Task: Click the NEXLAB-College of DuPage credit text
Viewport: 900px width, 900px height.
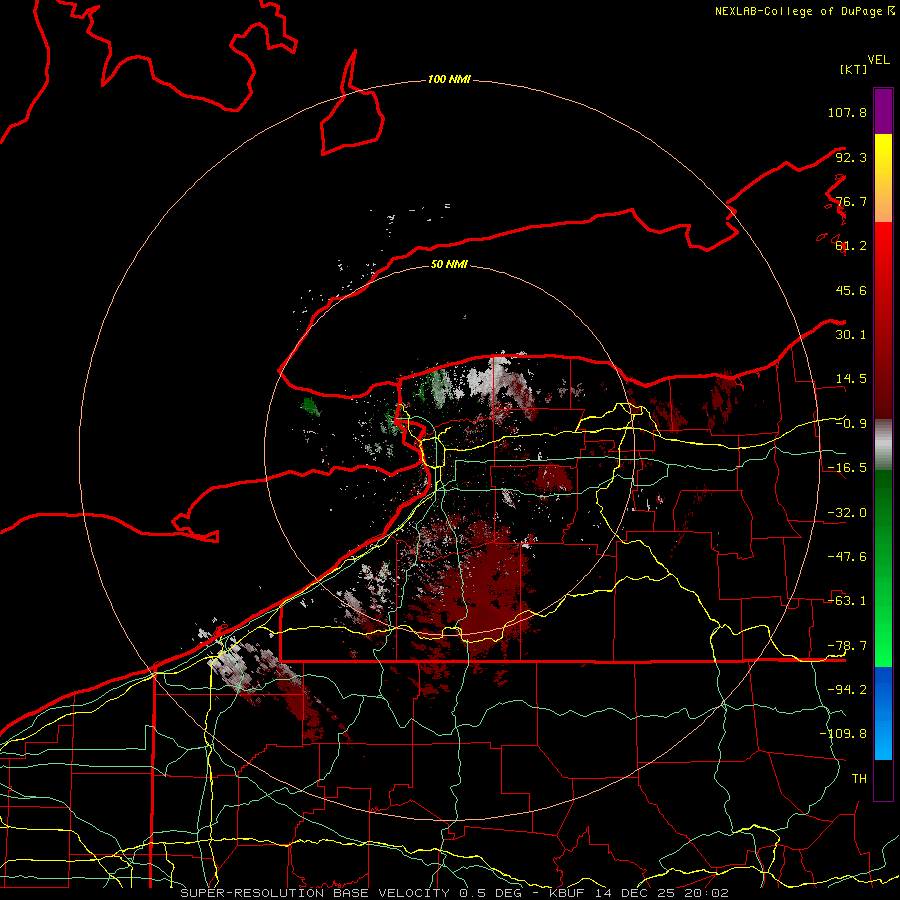Action: point(799,11)
